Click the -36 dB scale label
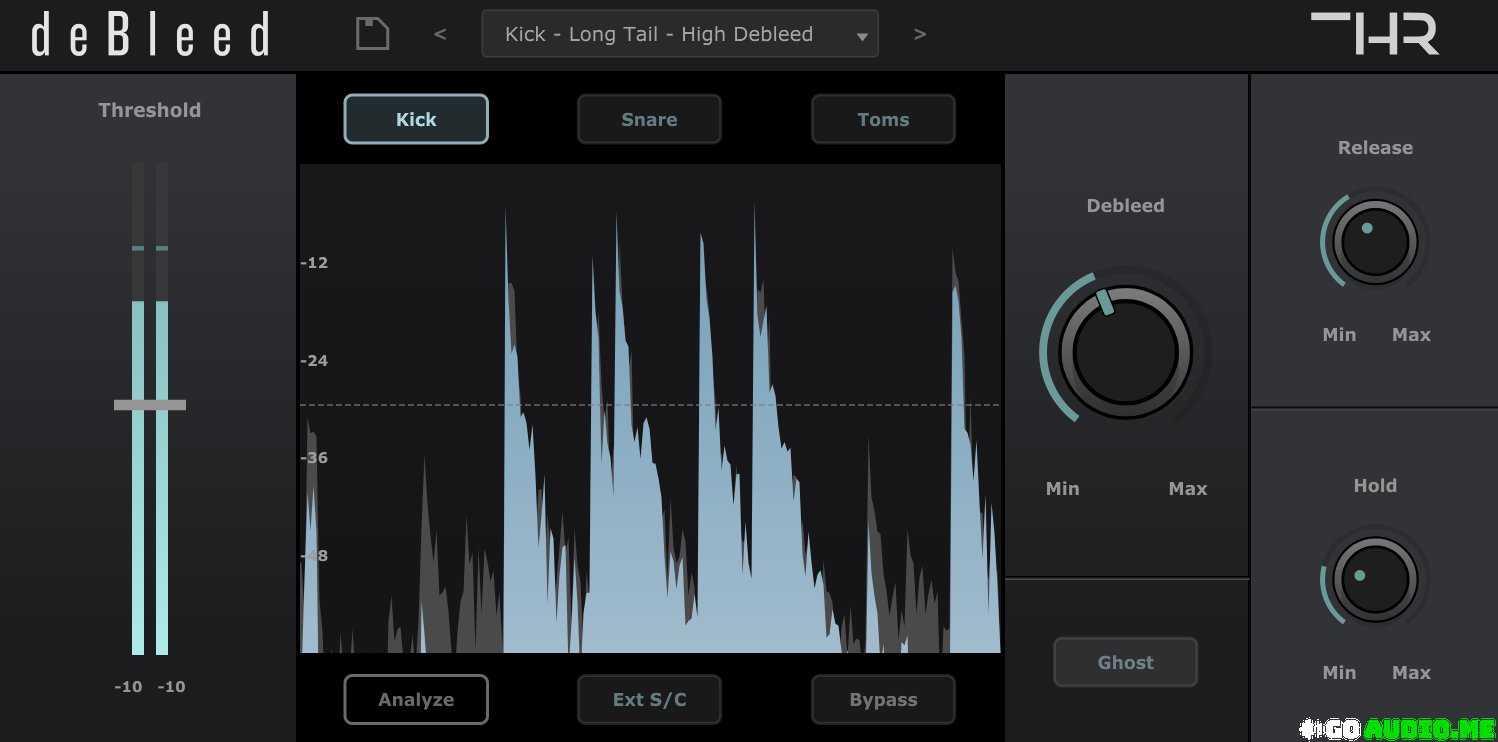The height and width of the screenshot is (742, 1498). 314,457
